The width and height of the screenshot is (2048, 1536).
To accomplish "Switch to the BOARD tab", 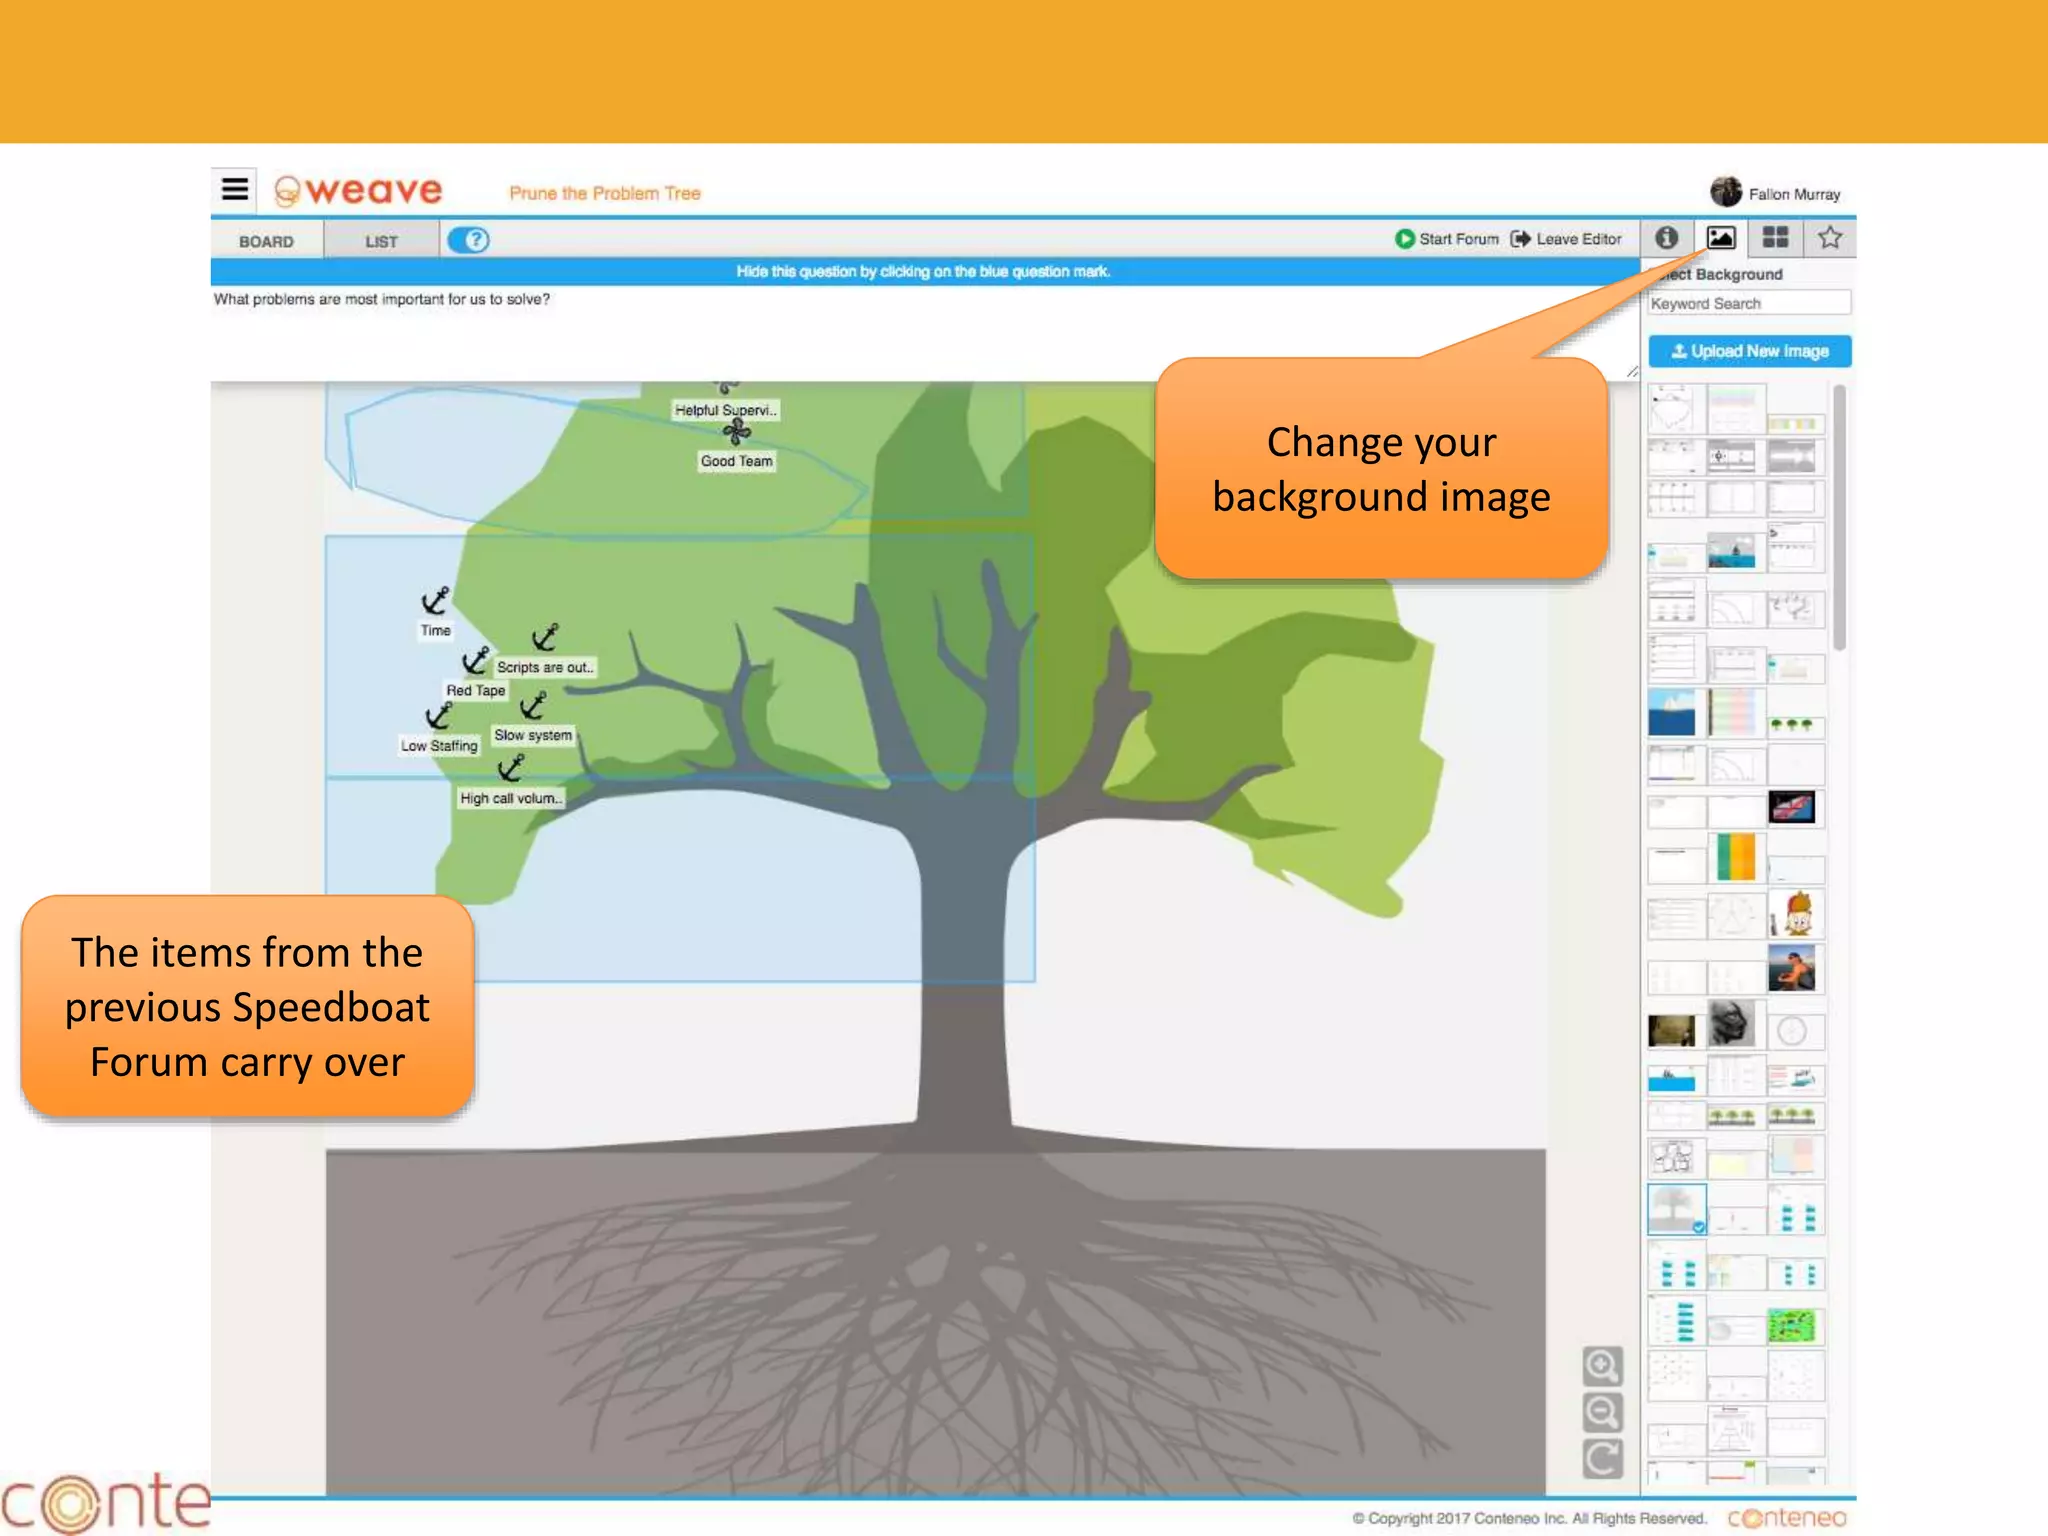I will point(266,241).
